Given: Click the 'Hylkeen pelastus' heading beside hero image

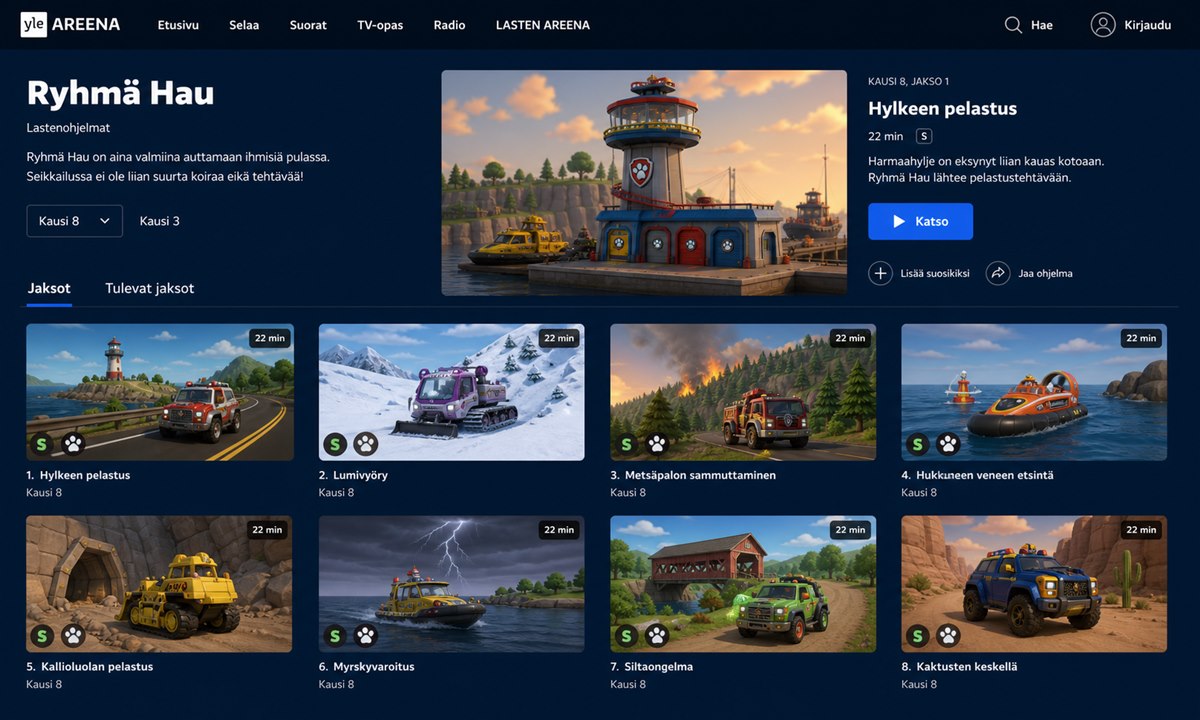Looking at the screenshot, I should [942, 108].
